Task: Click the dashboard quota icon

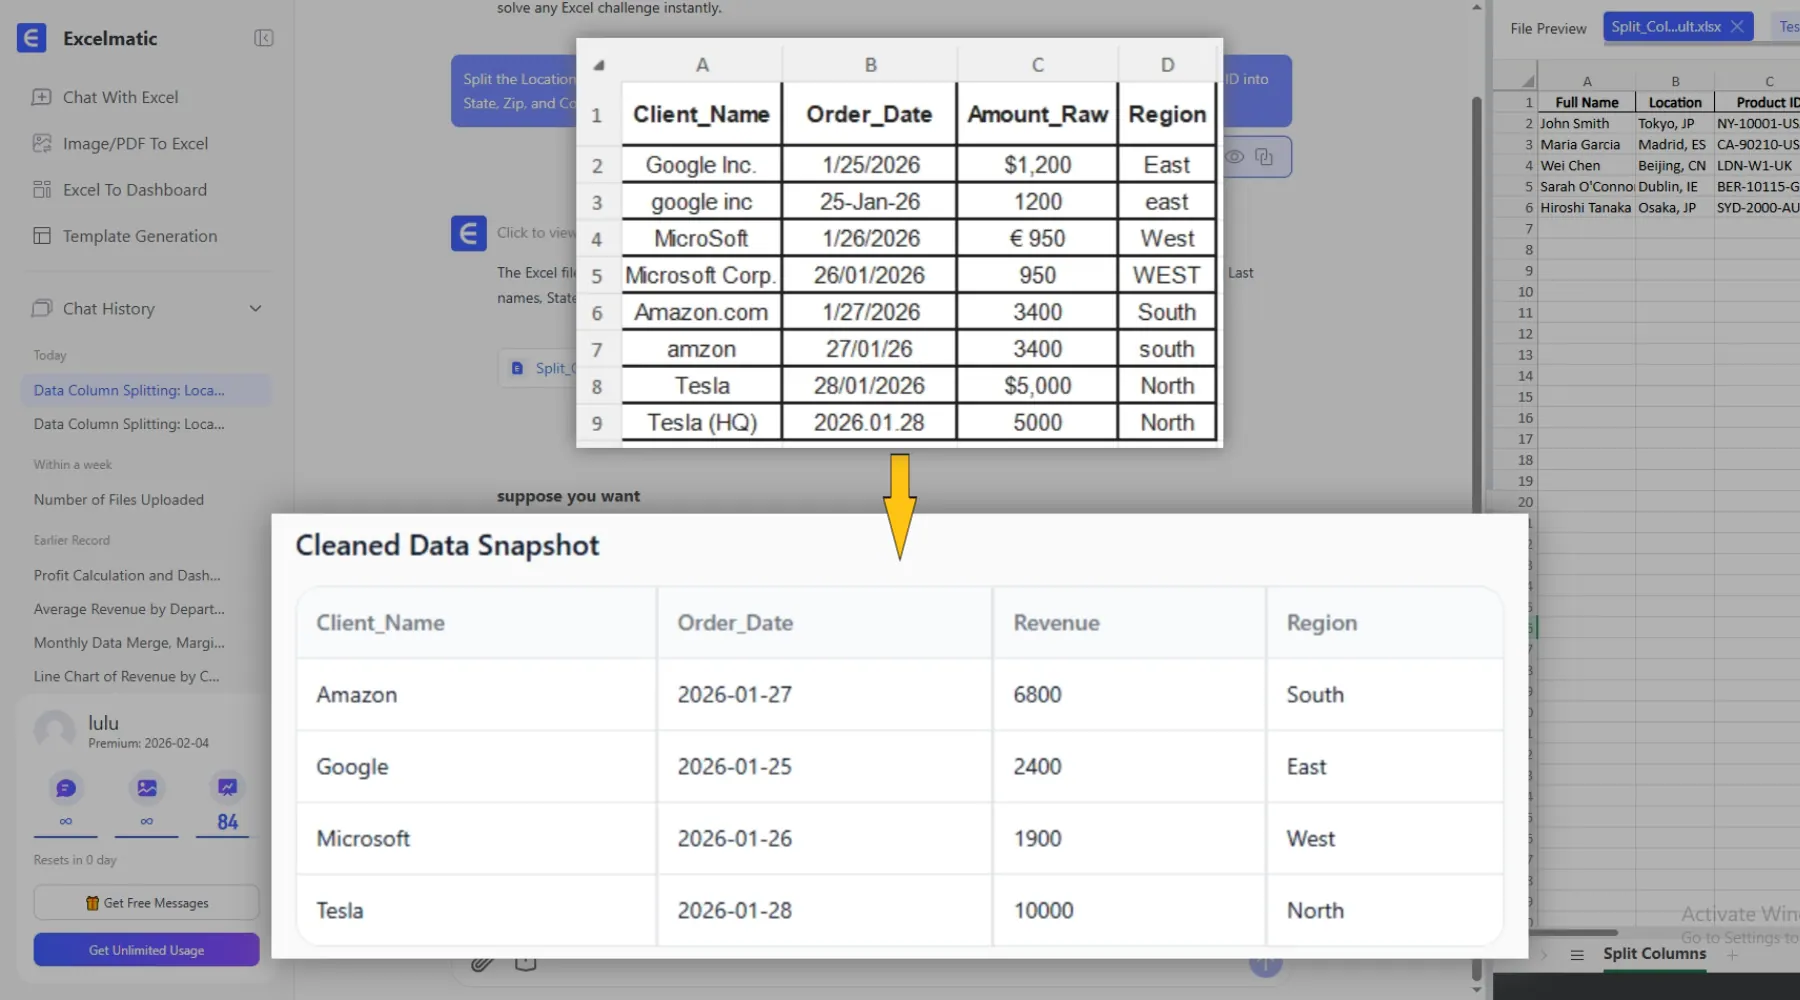Action: click(227, 788)
